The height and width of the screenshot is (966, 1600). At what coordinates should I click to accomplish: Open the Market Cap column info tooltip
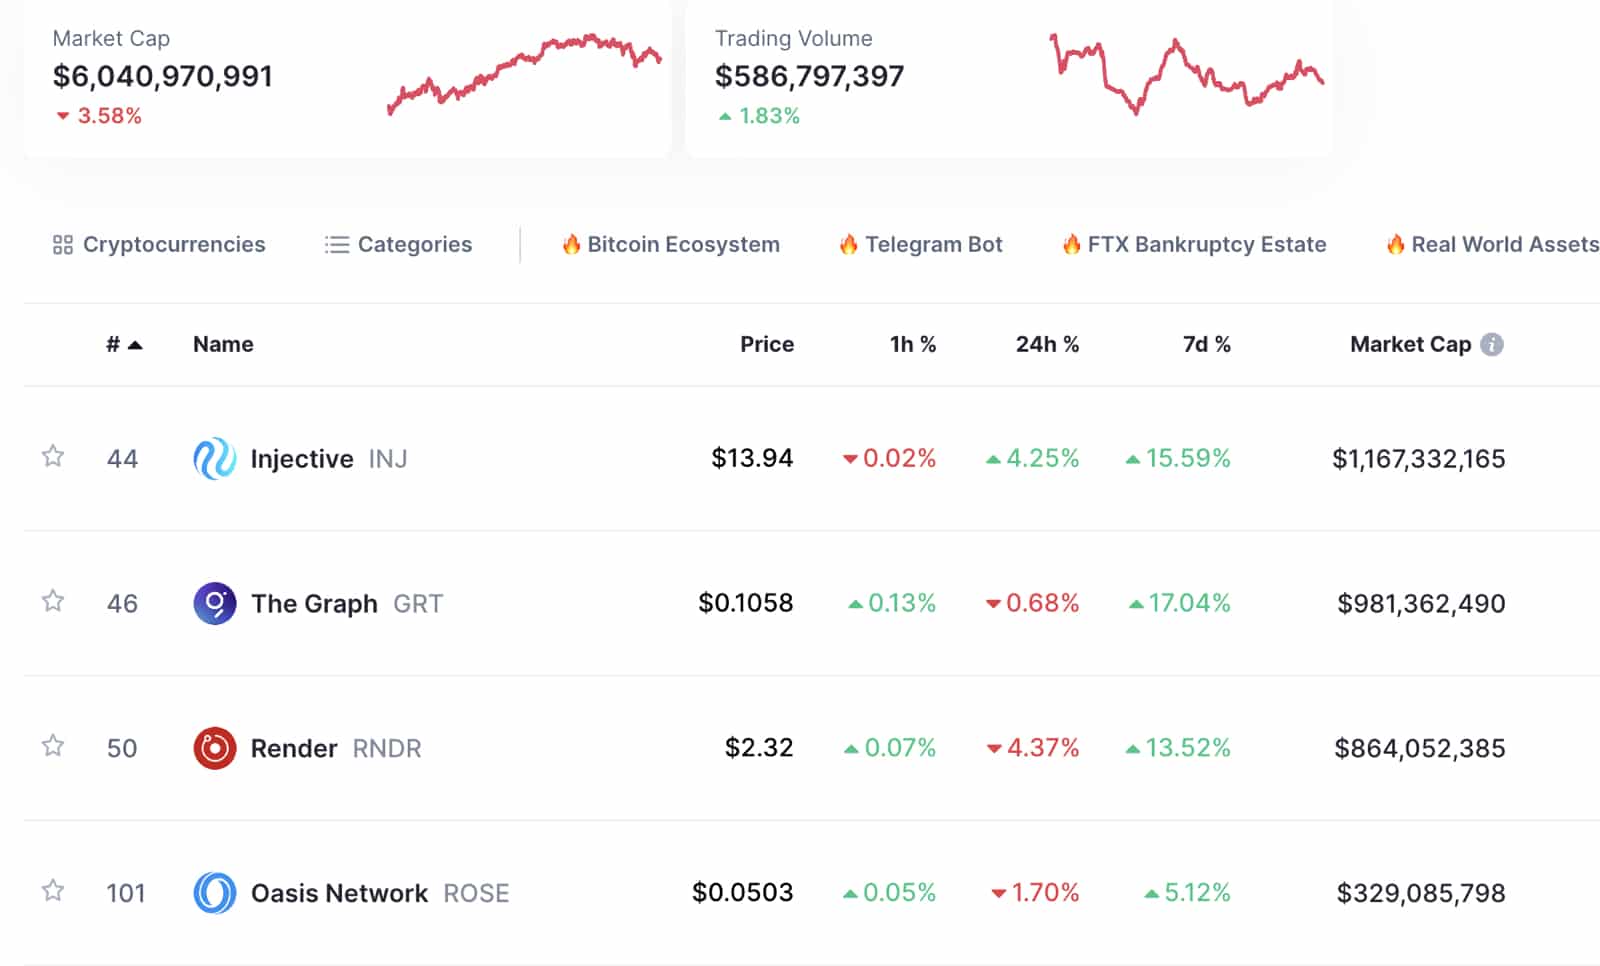point(1492,344)
